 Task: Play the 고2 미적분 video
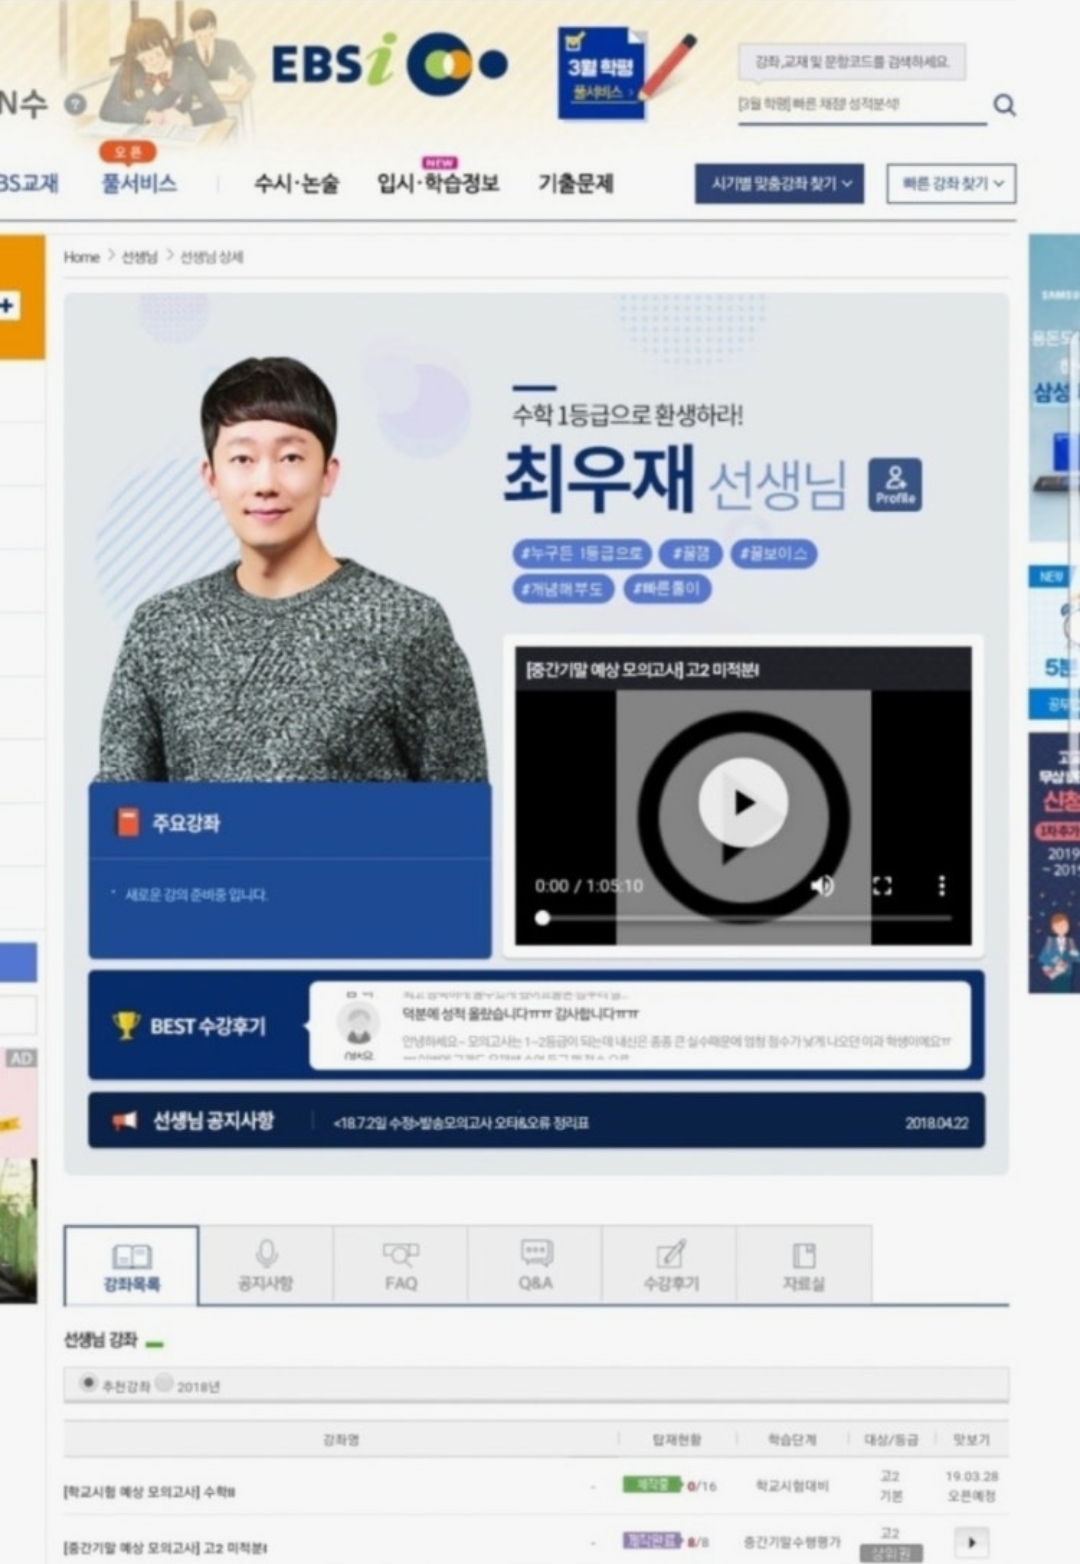coord(743,803)
